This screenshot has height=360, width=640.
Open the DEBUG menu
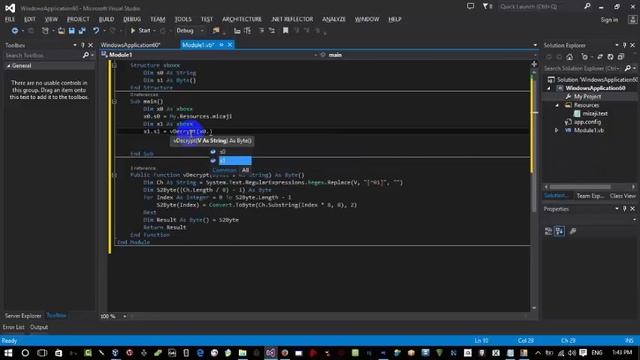pyautogui.click(x=132, y=19)
